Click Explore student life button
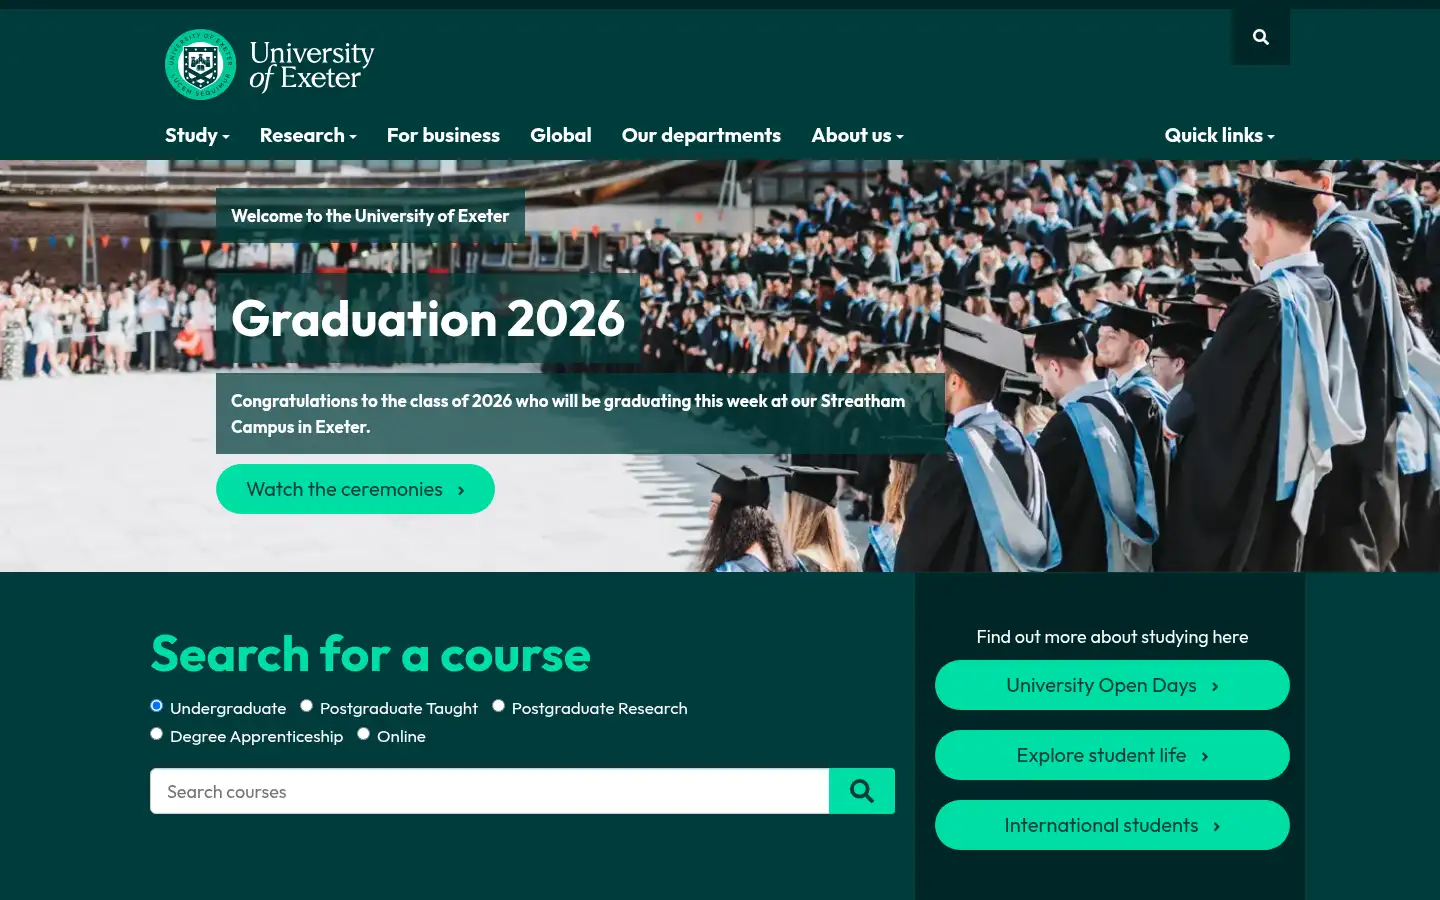1440x900 pixels. click(1112, 755)
